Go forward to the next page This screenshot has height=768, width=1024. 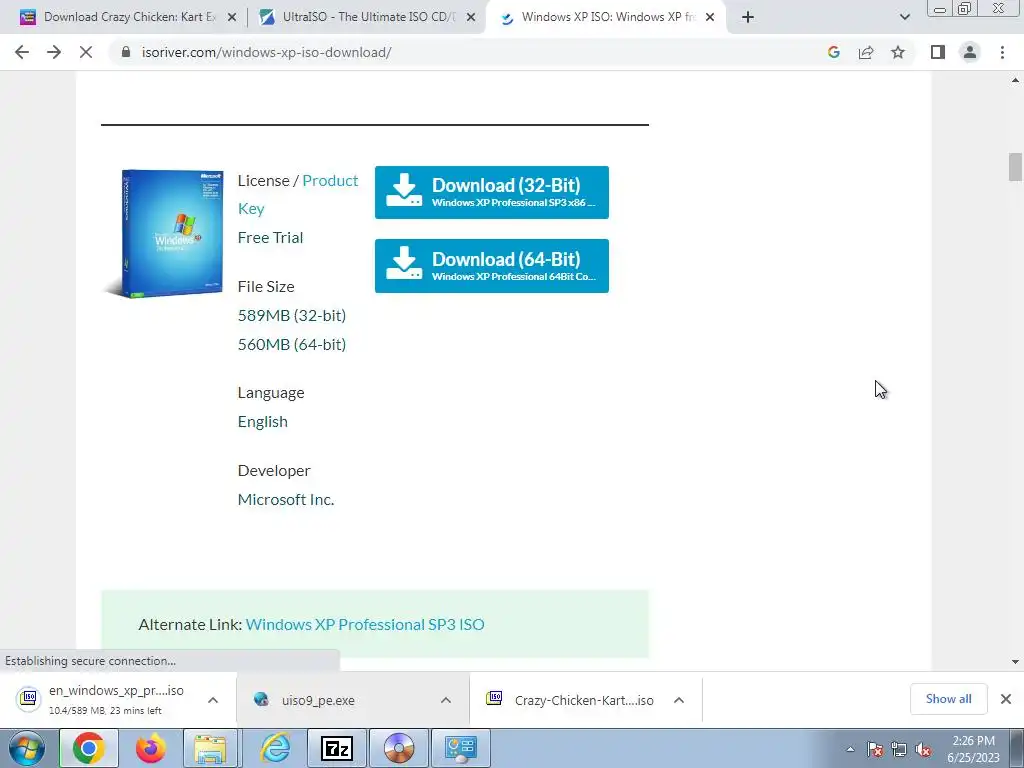point(54,52)
